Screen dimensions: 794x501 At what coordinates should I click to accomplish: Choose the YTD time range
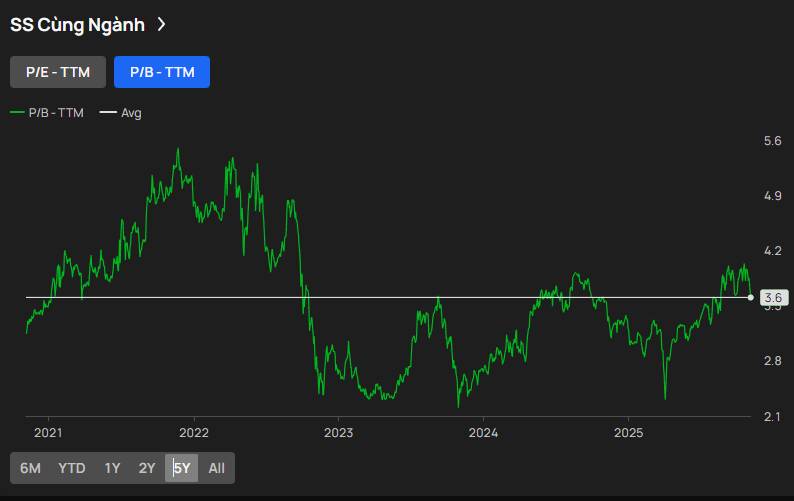click(72, 468)
